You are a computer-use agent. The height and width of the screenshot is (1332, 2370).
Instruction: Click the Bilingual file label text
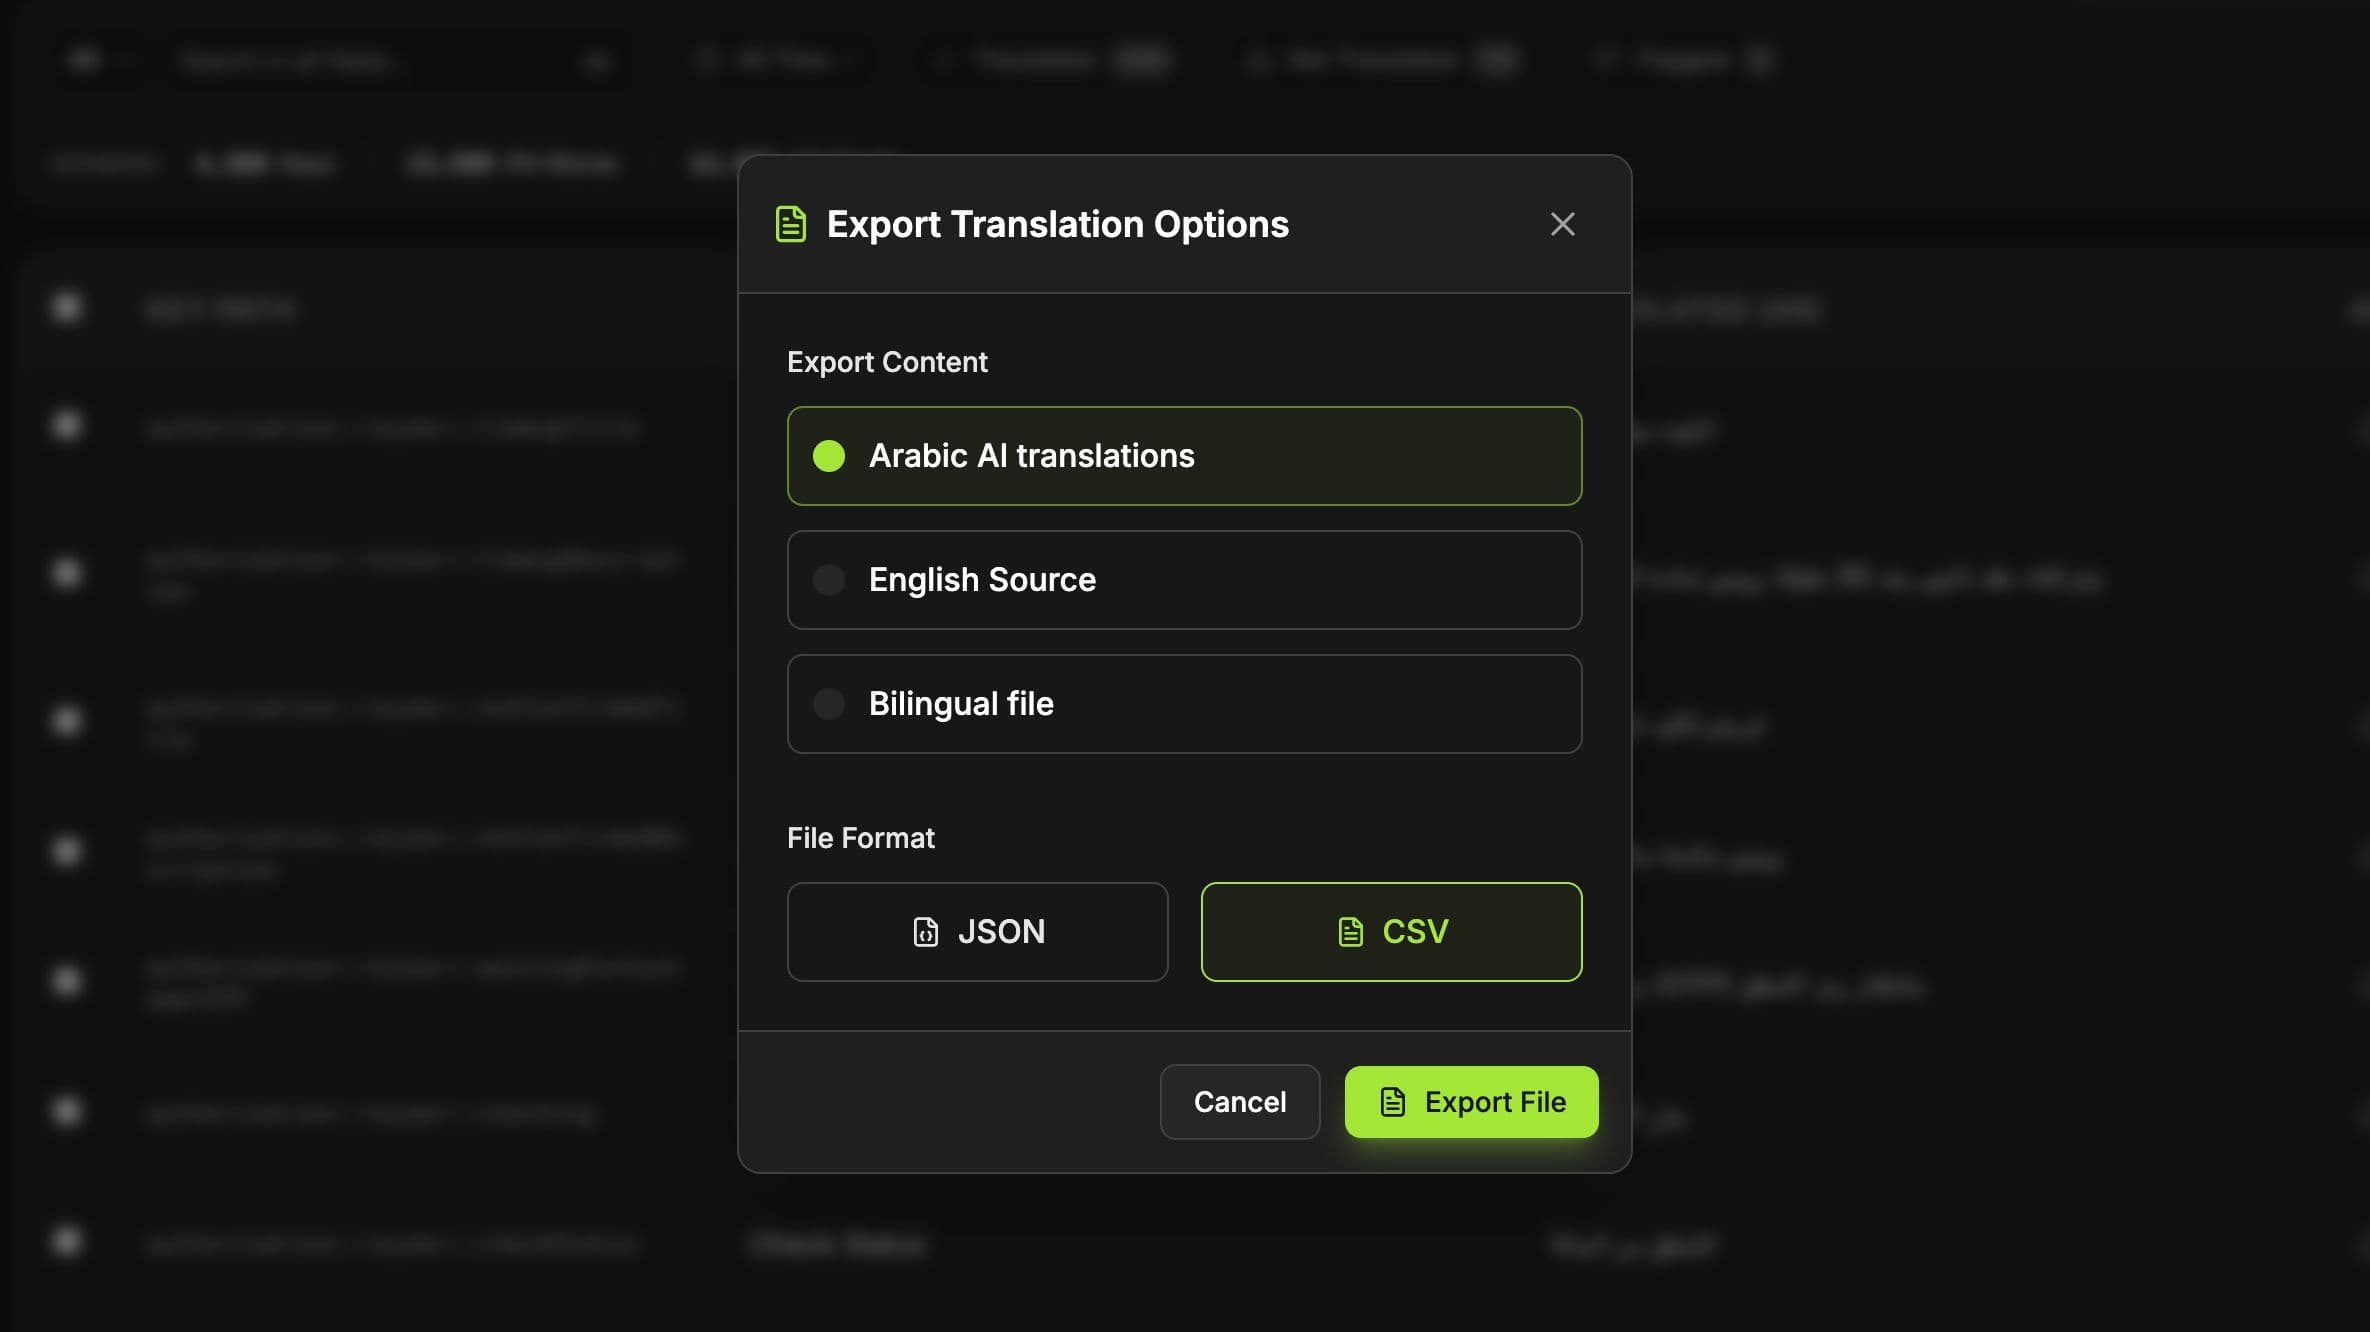pyautogui.click(x=960, y=704)
